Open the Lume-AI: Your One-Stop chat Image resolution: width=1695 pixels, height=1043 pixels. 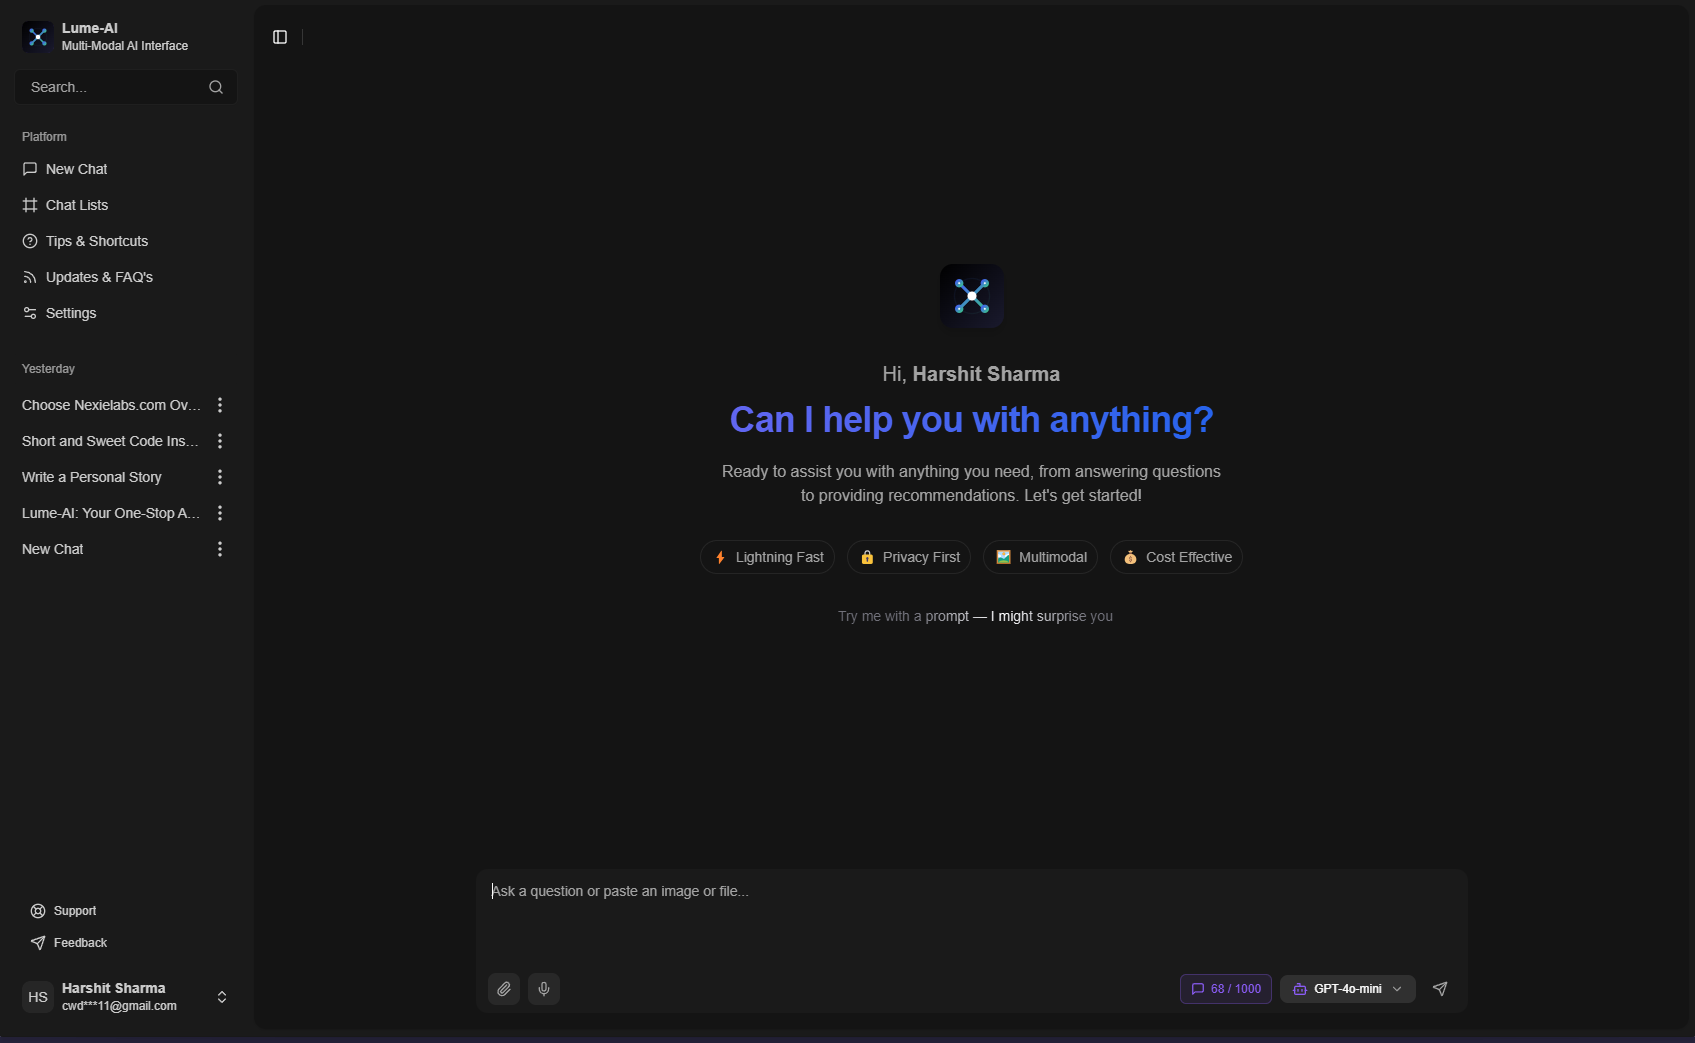pyautogui.click(x=112, y=513)
